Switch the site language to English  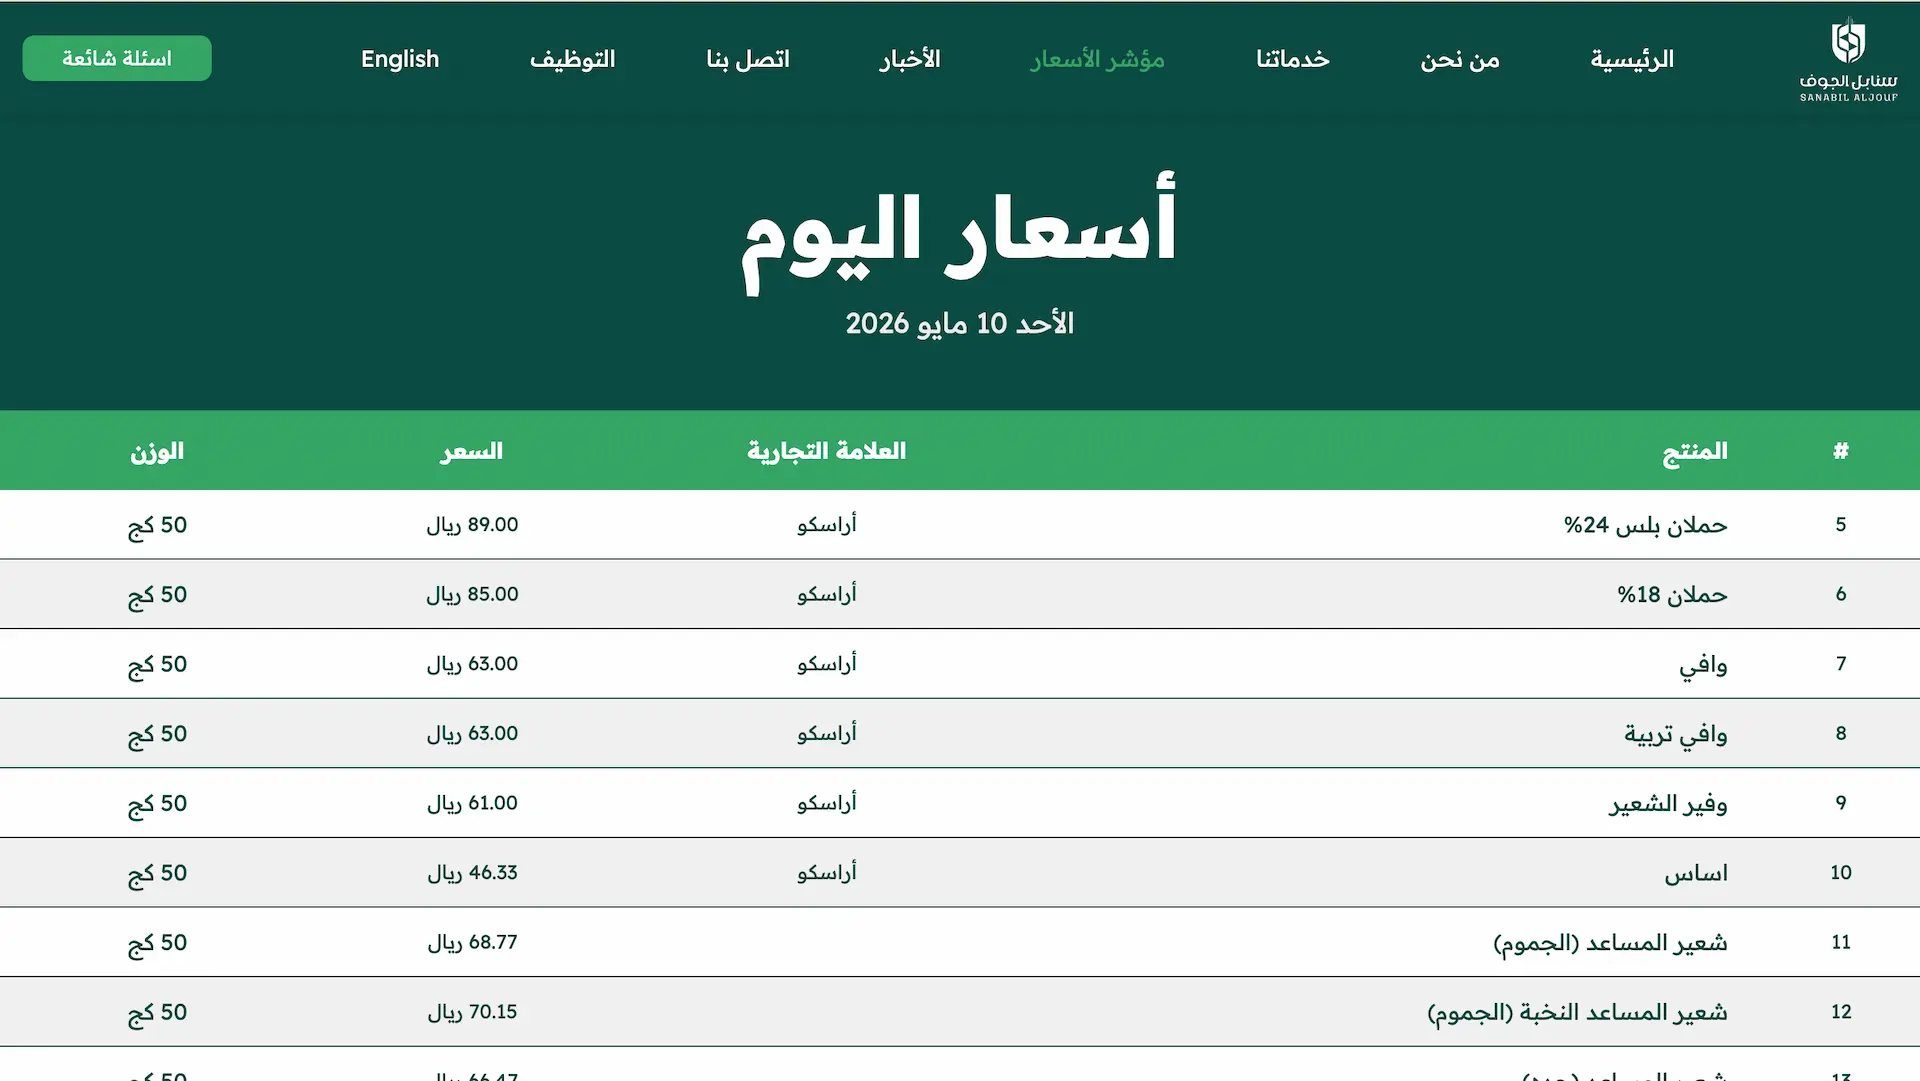[x=400, y=59]
